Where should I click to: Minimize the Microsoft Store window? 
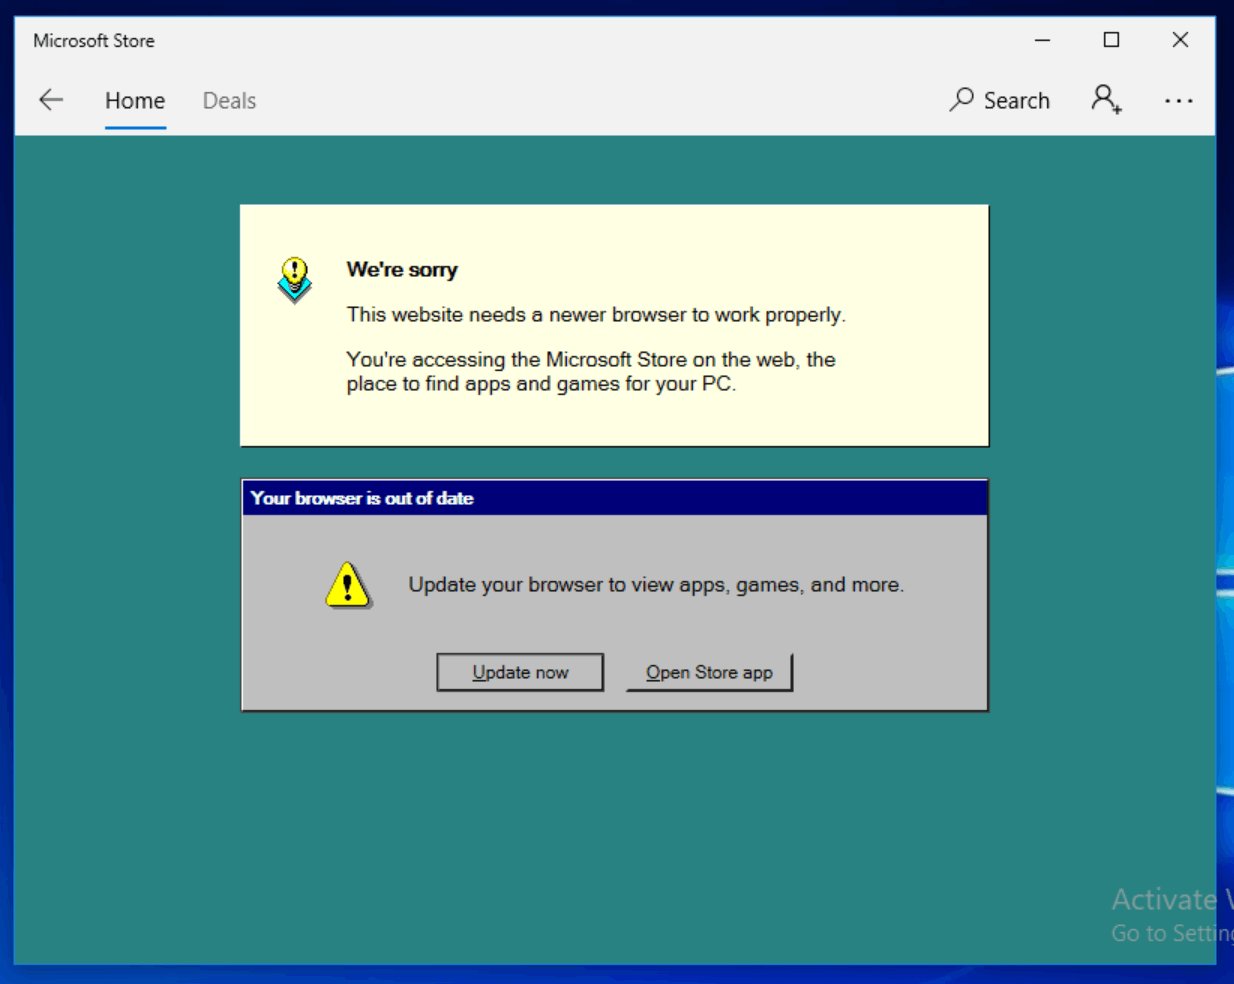pos(1042,40)
